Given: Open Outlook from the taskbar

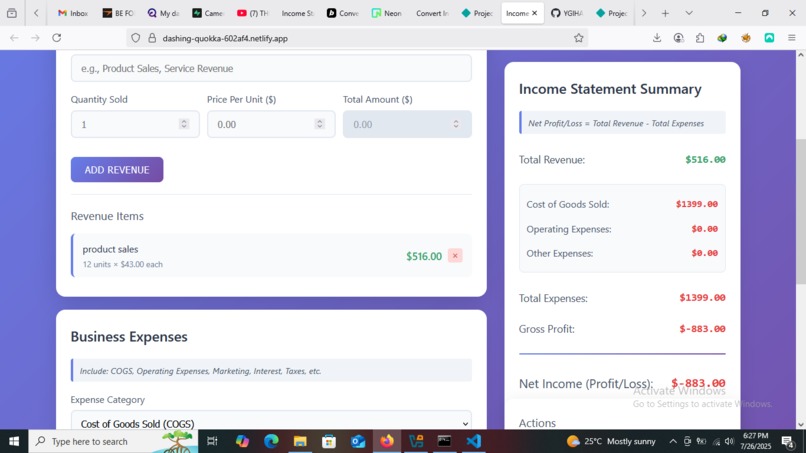Looking at the screenshot, I should coord(358,441).
